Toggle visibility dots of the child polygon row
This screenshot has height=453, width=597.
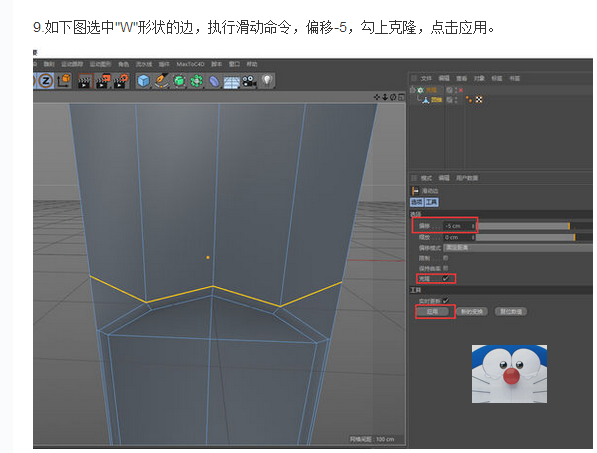point(456,100)
